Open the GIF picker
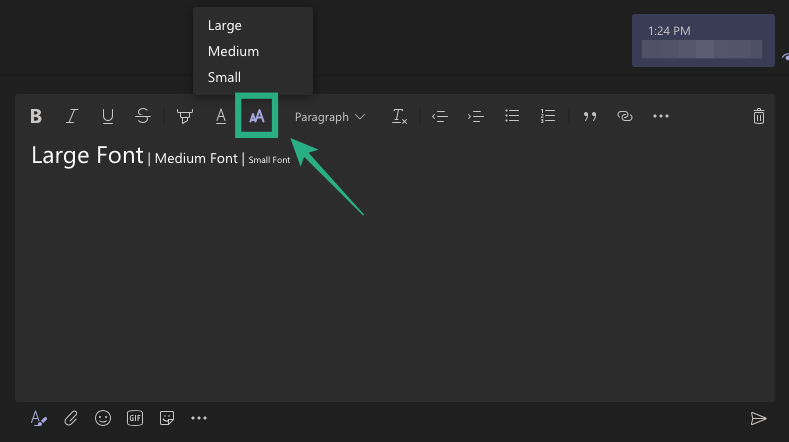Viewport: 789px width, 442px height. click(x=135, y=418)
